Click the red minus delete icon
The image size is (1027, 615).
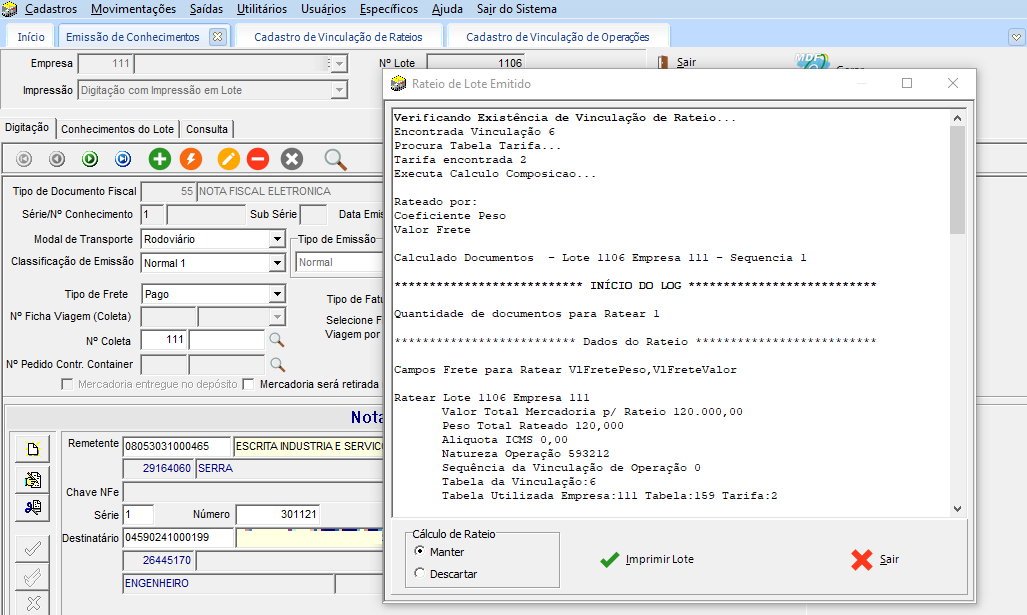click(258, 158)
